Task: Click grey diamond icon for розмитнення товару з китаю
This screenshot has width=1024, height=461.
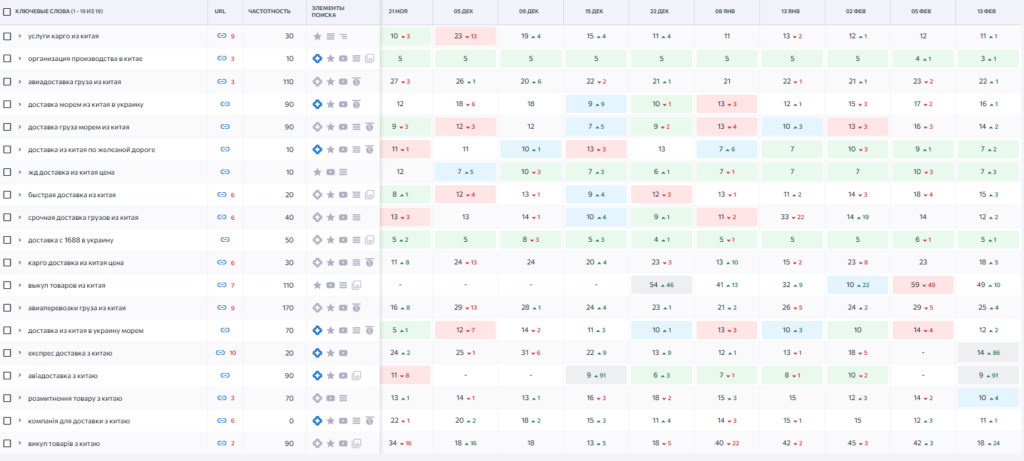Action: [x=317, y=398]
